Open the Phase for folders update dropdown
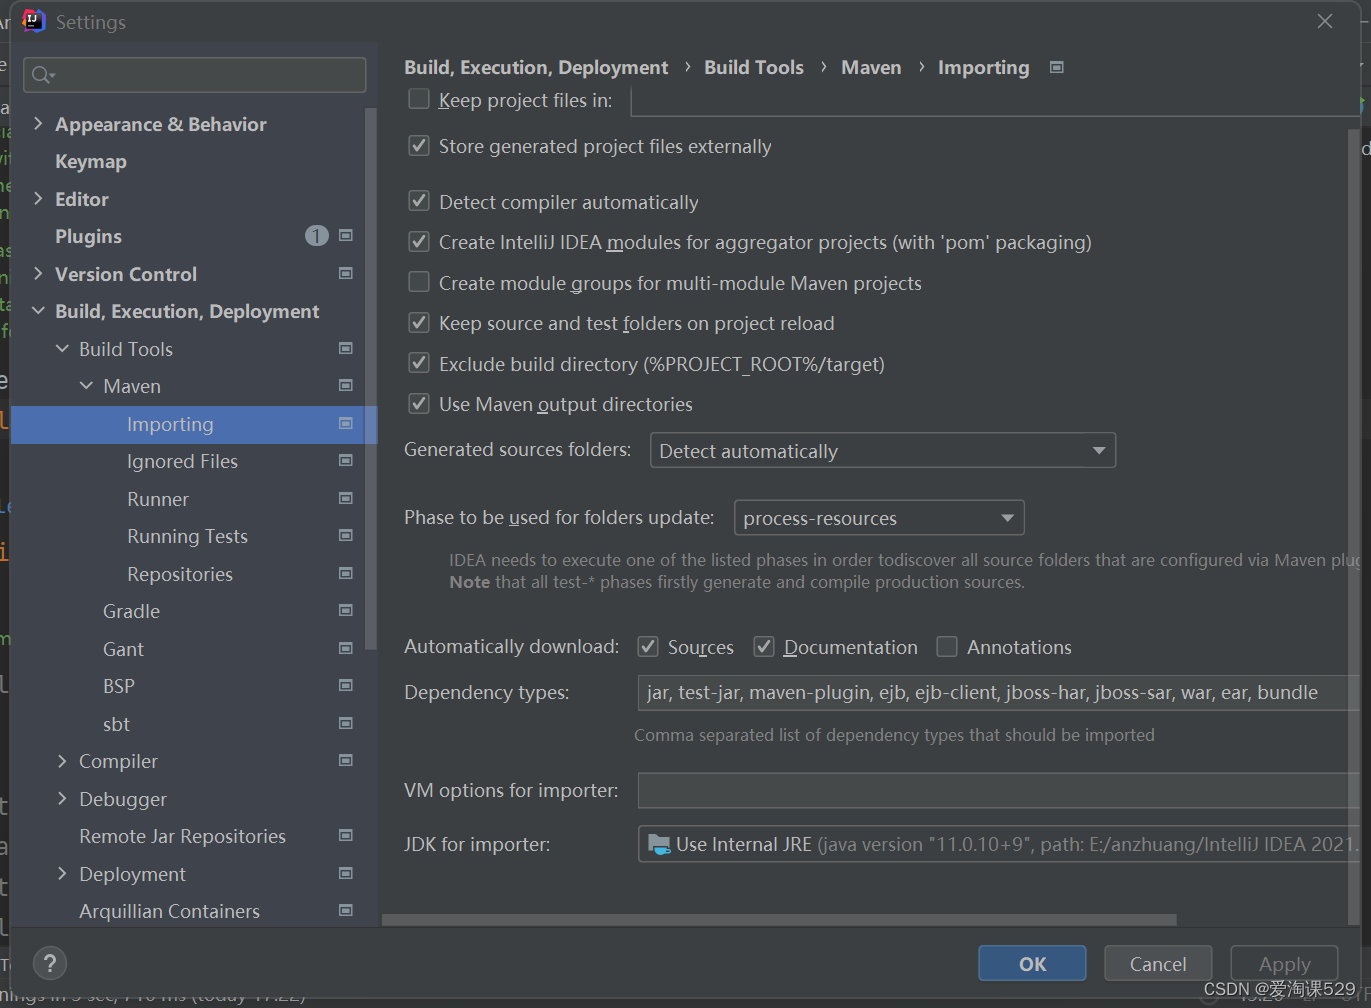 pos(879,517)
